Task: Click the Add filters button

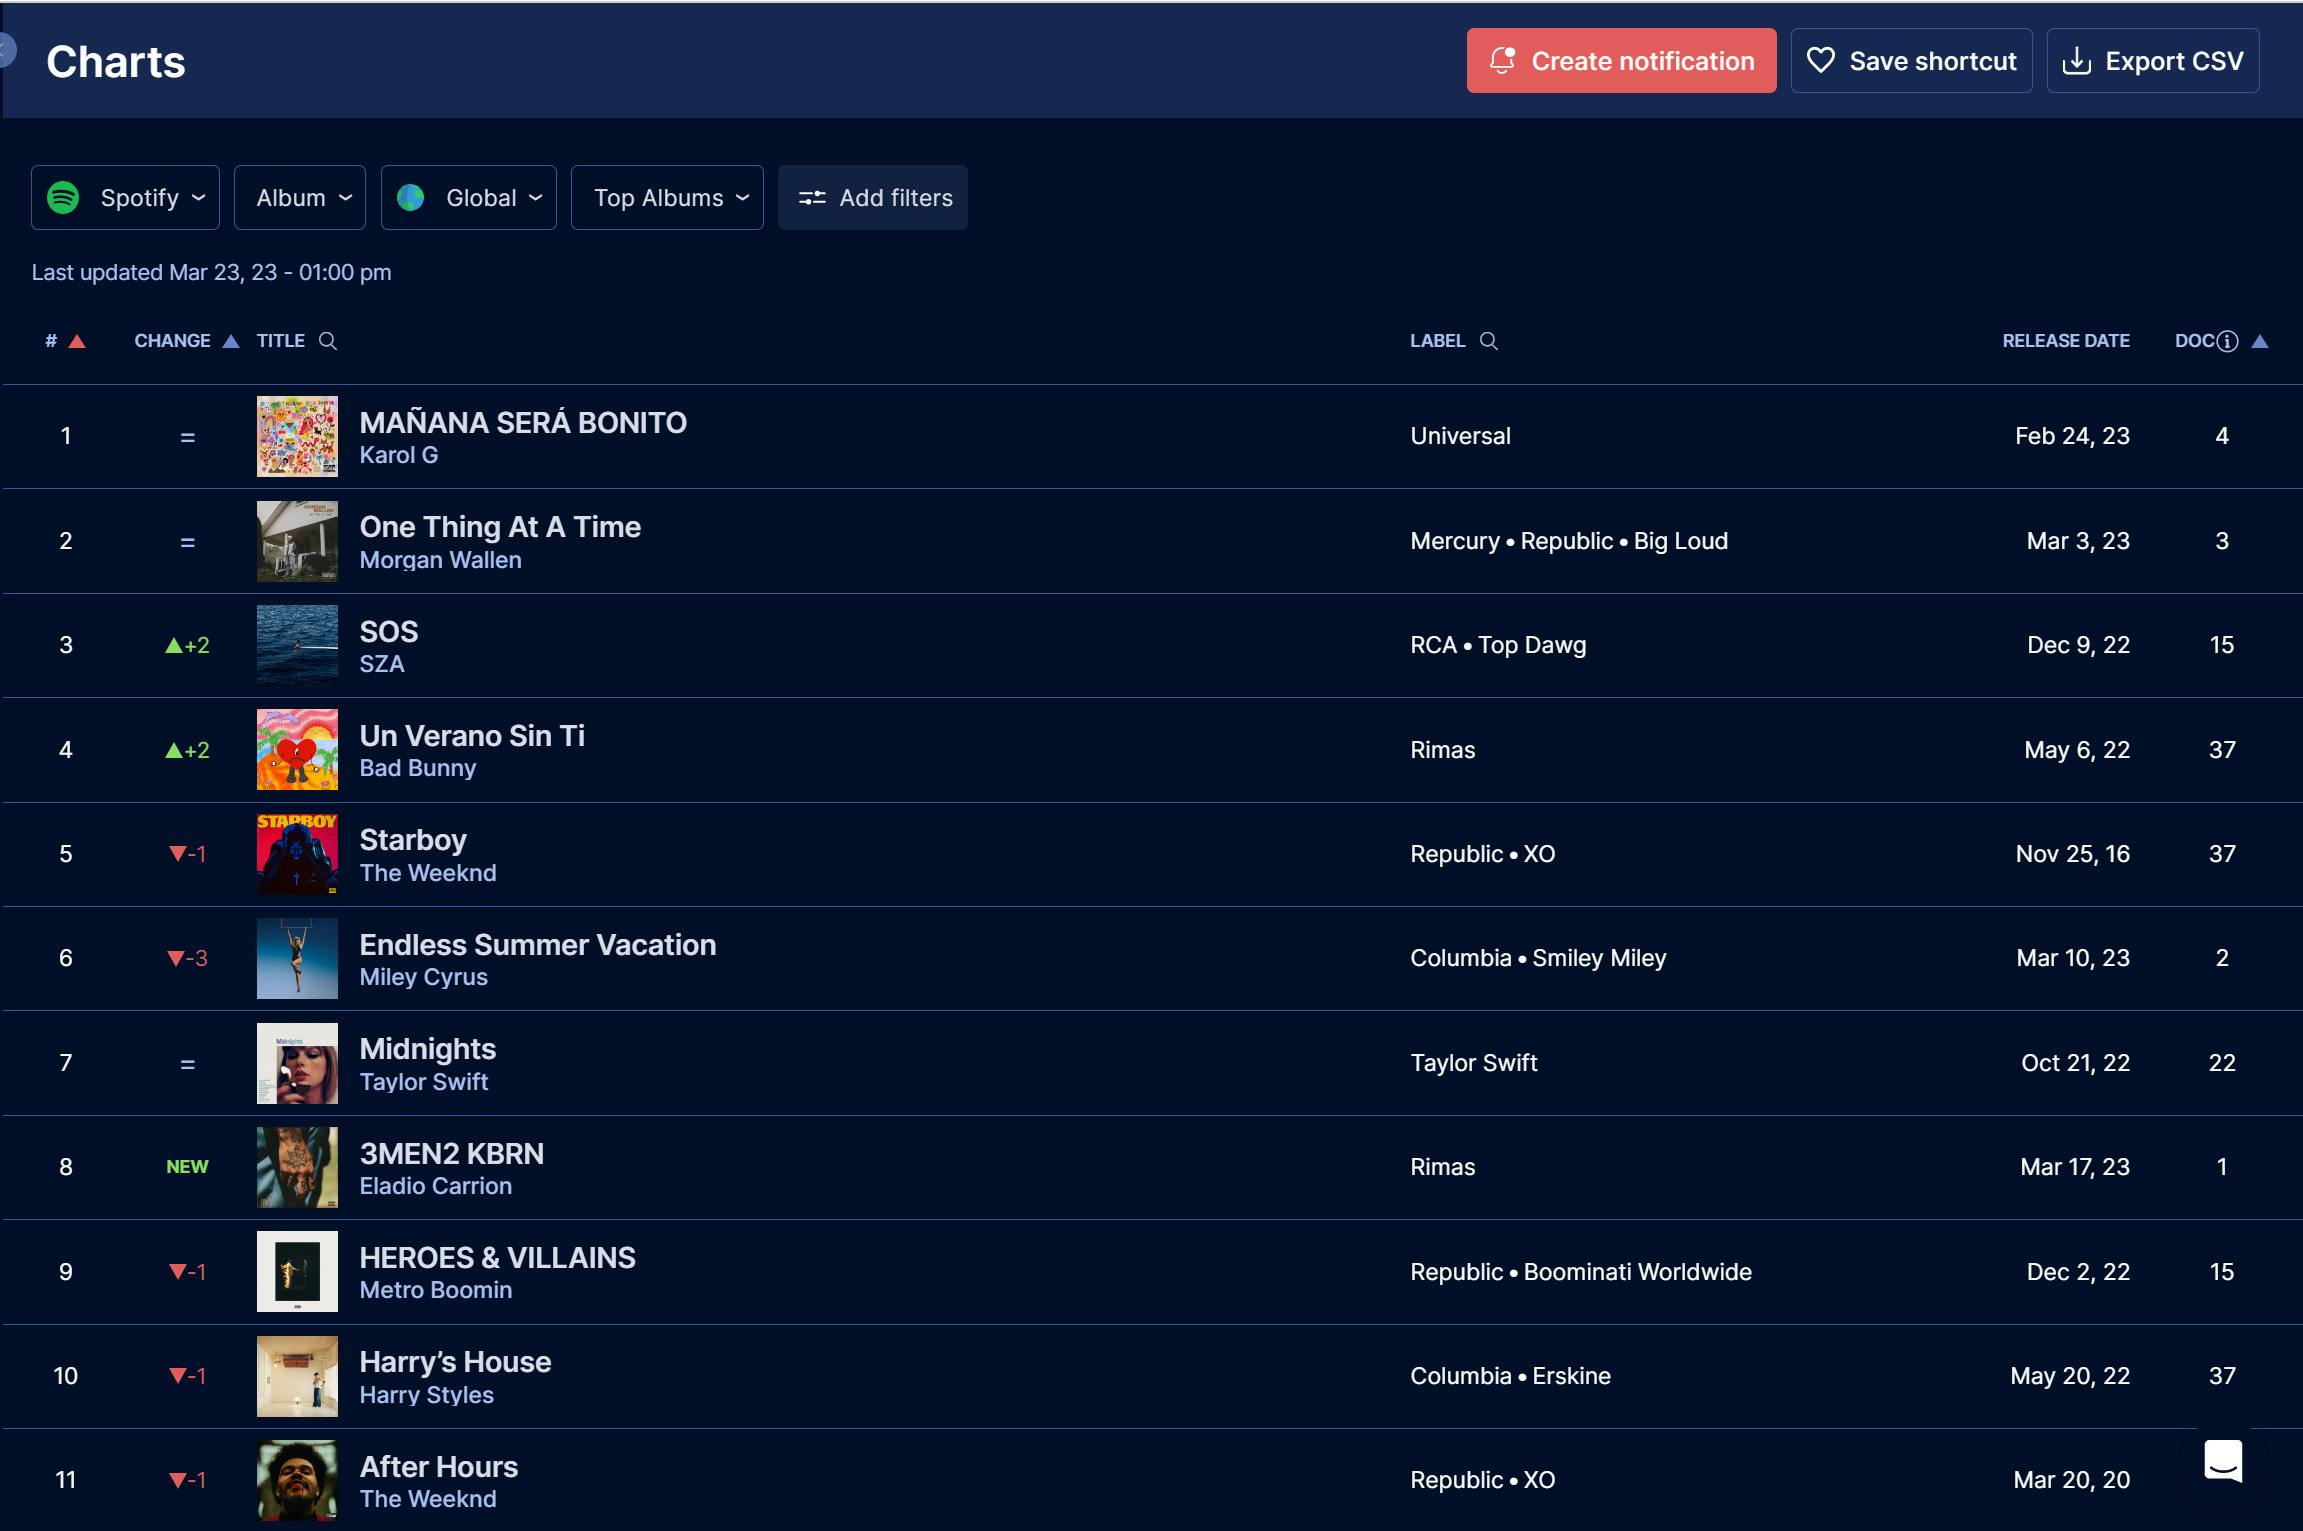Action: [873, 197]
